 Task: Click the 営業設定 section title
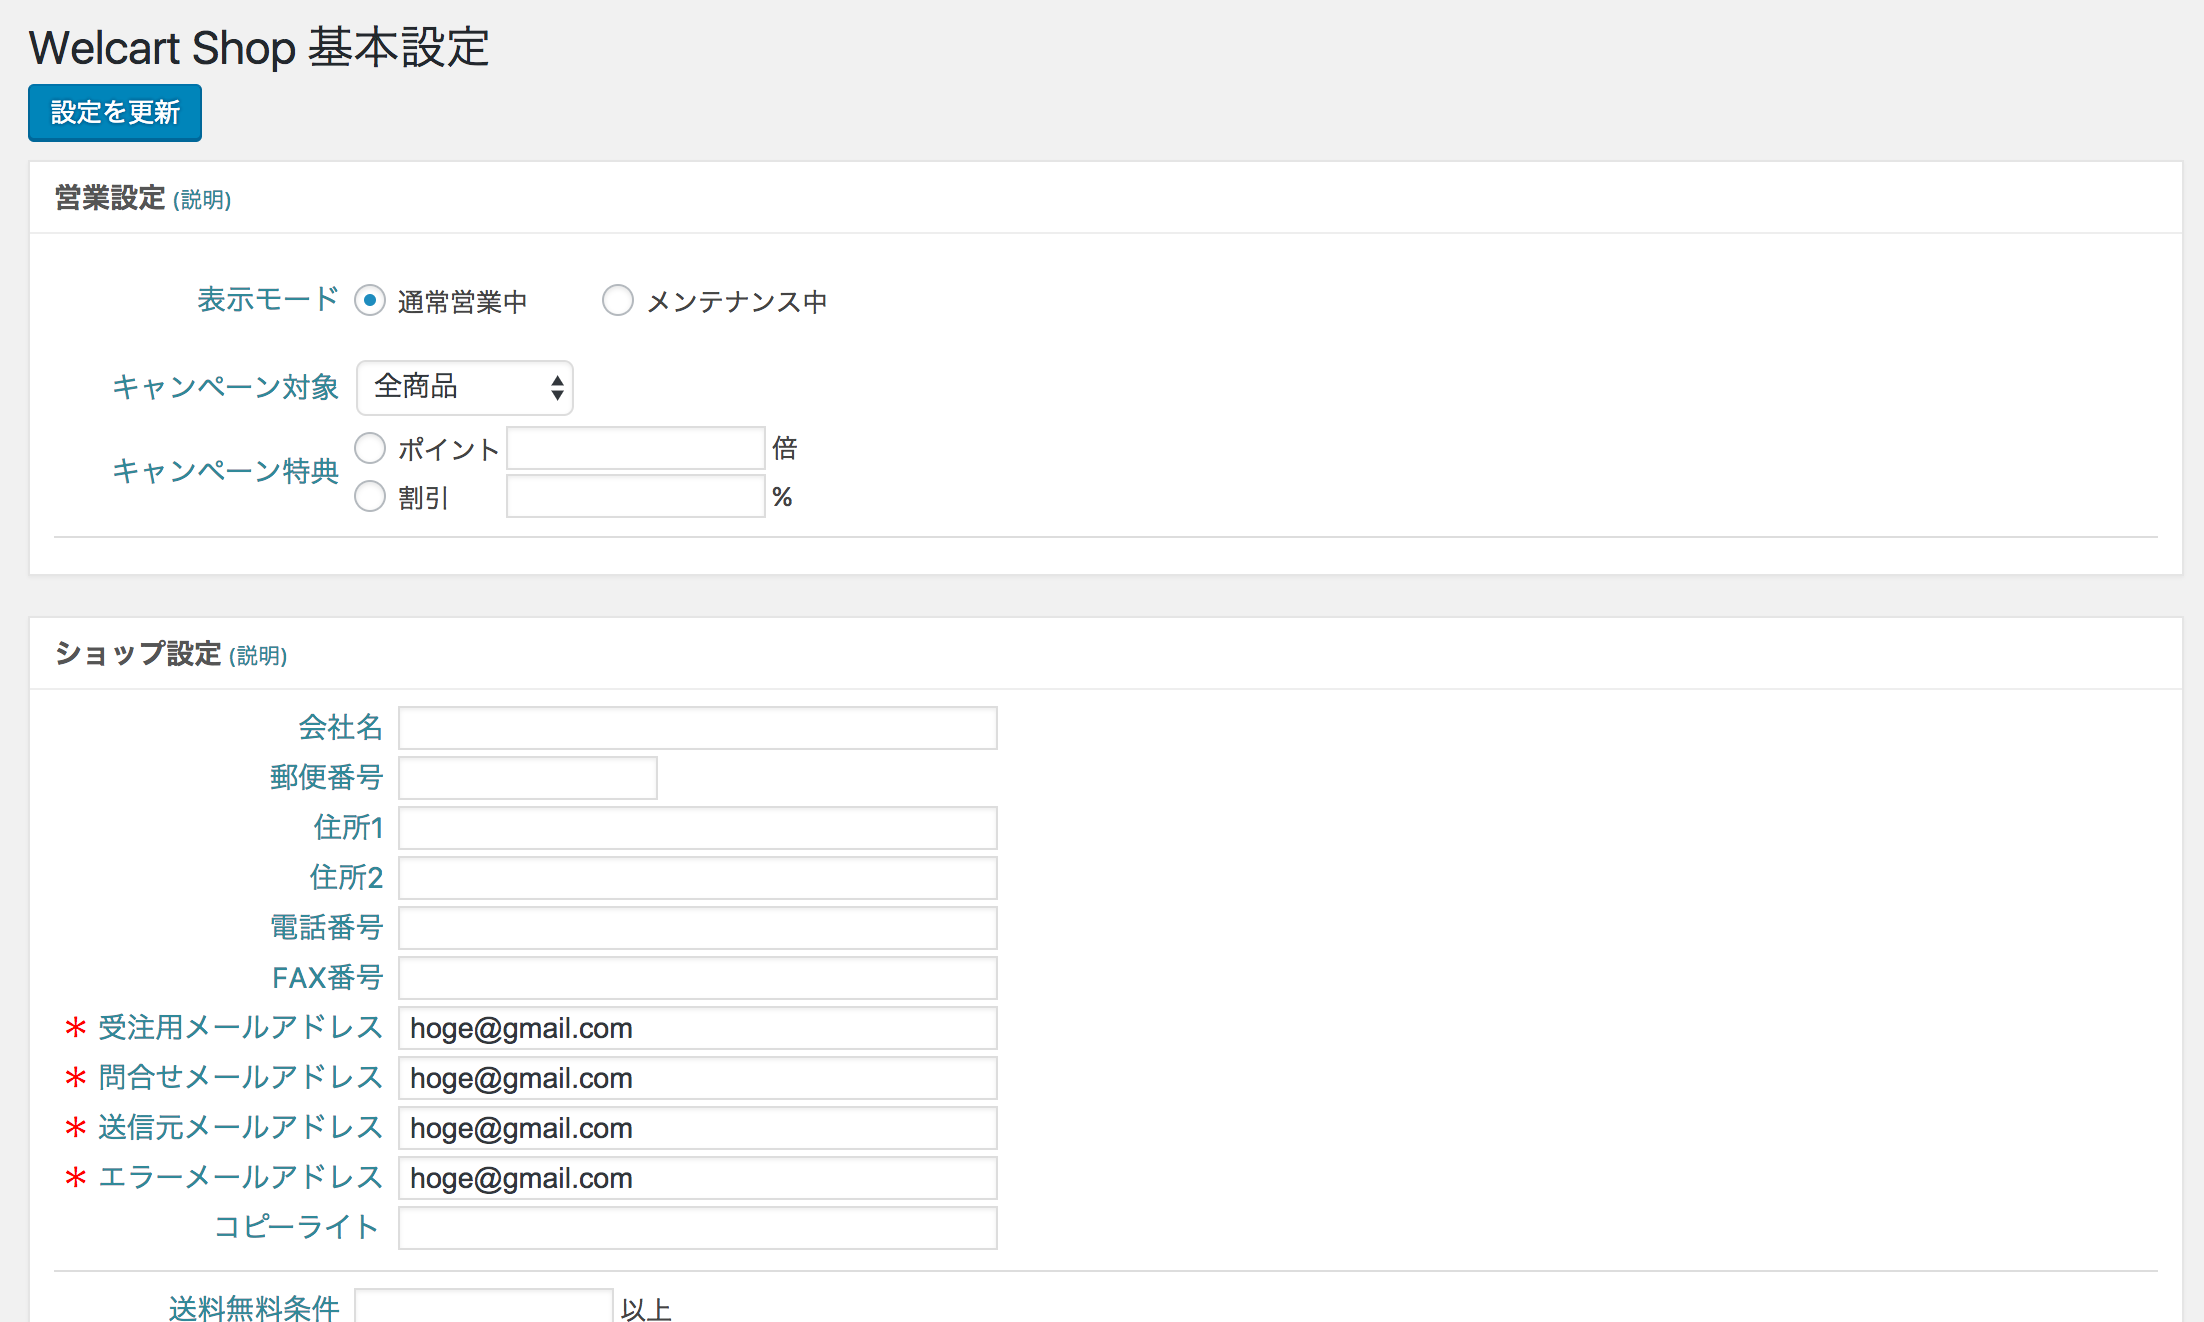click(x=110, y=198)
